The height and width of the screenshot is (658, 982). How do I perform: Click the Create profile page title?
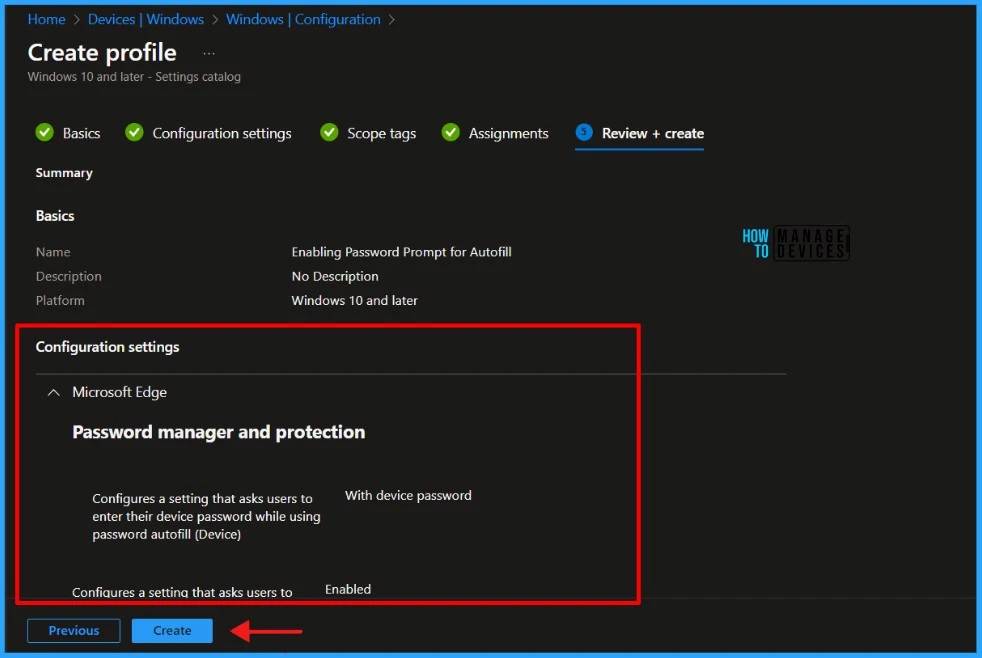pos(102,53)
